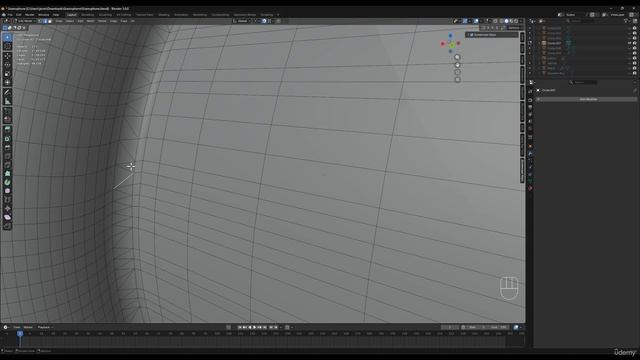Screen dimensions: 640x360
Task: Jump to timeline start frame button
Action: [x=240, y=327]
